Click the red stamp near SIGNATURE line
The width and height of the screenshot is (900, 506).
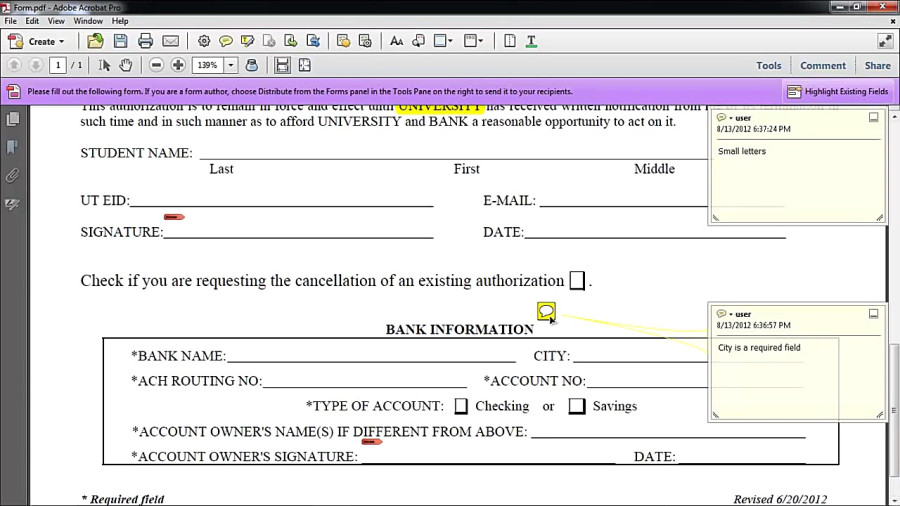pos(174,217)
